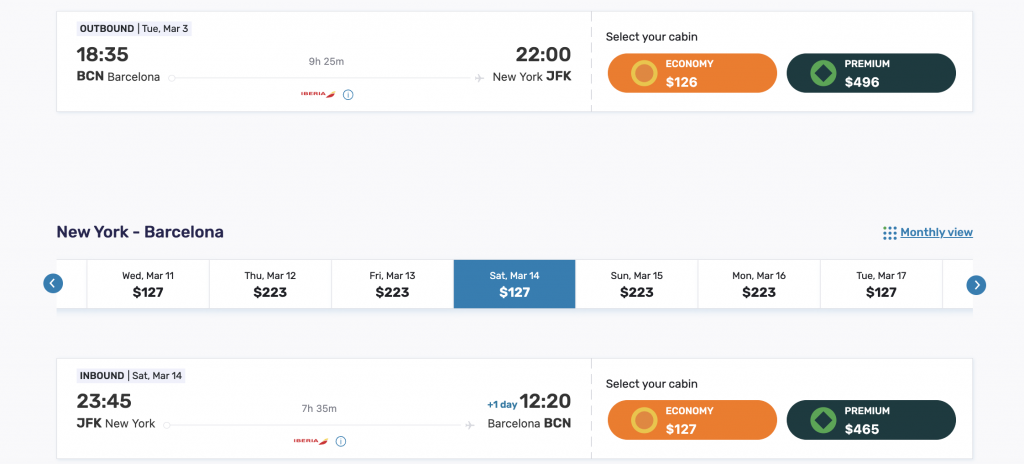Open the Monthly view link
Image resolution: width=1024 pixels, height=464 pixels.
pos(936,233)
